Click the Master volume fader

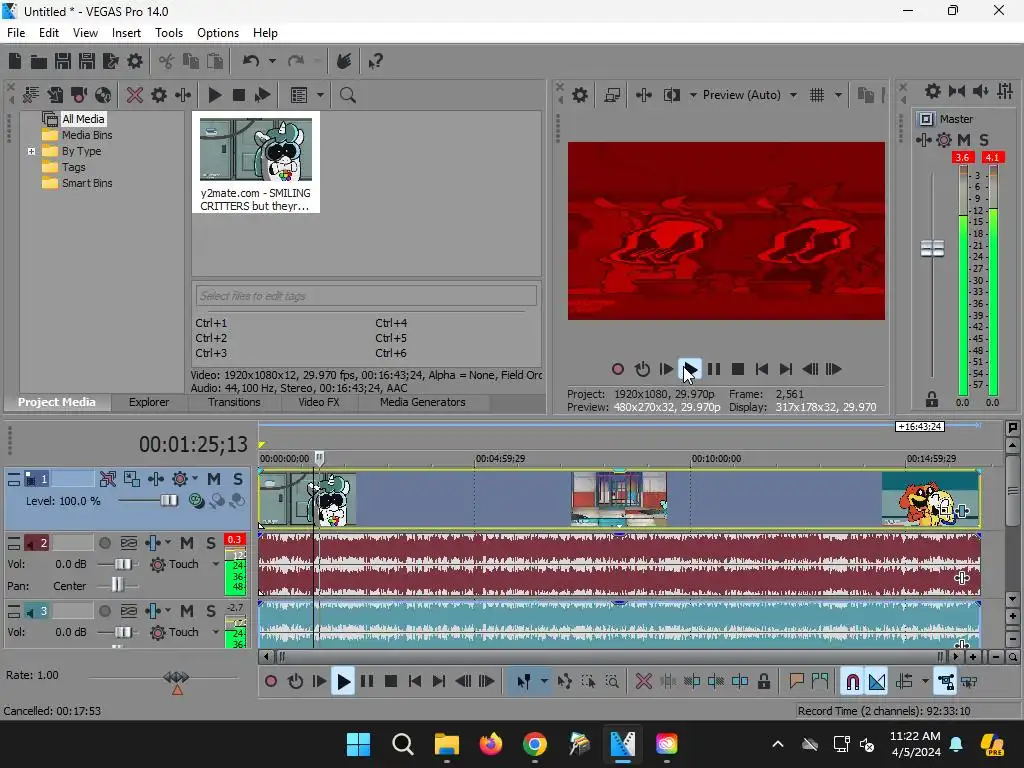coord(932,248)
